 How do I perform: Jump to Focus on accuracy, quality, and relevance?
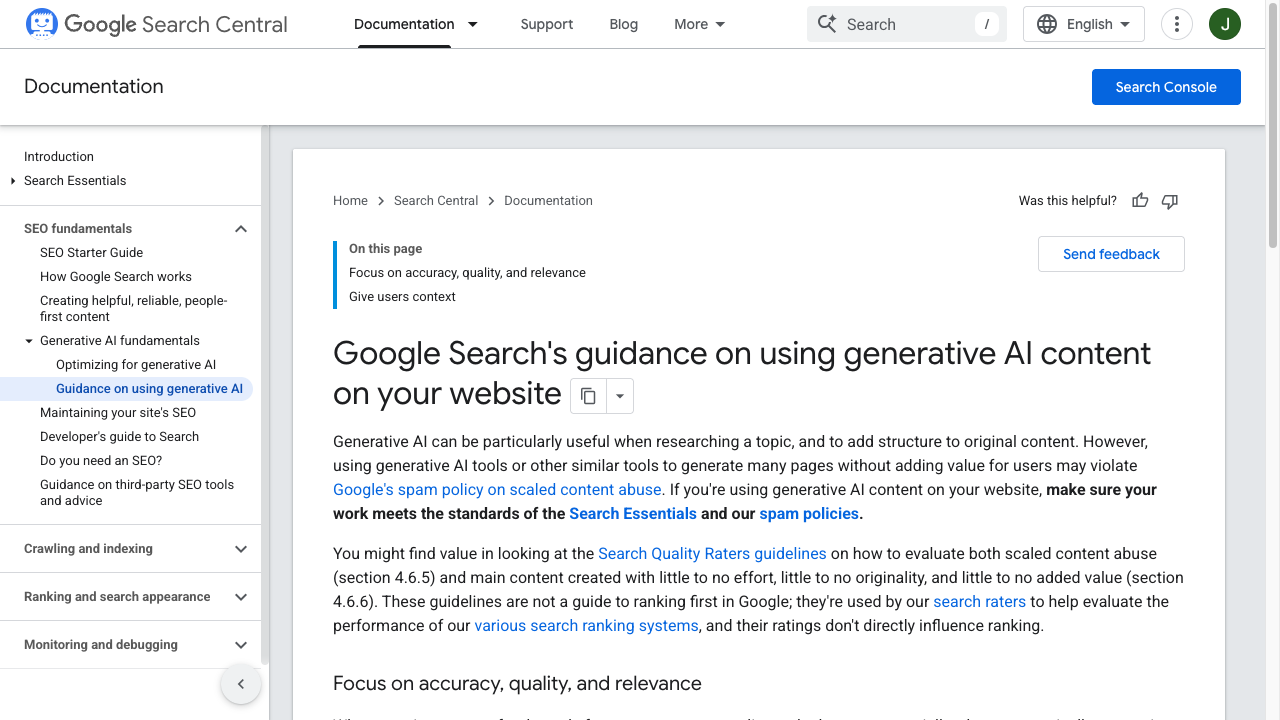click(467, 273)
